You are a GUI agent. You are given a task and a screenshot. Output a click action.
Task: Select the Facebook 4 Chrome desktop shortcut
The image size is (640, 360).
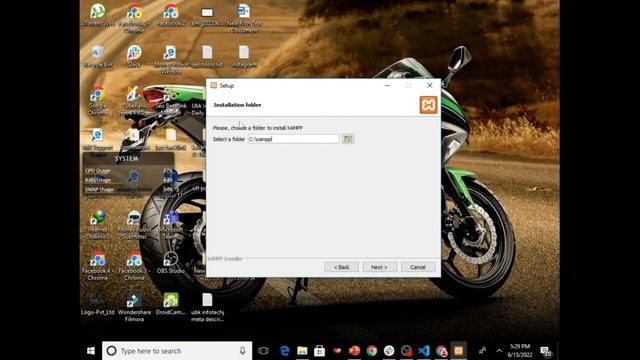click(98, 265)
